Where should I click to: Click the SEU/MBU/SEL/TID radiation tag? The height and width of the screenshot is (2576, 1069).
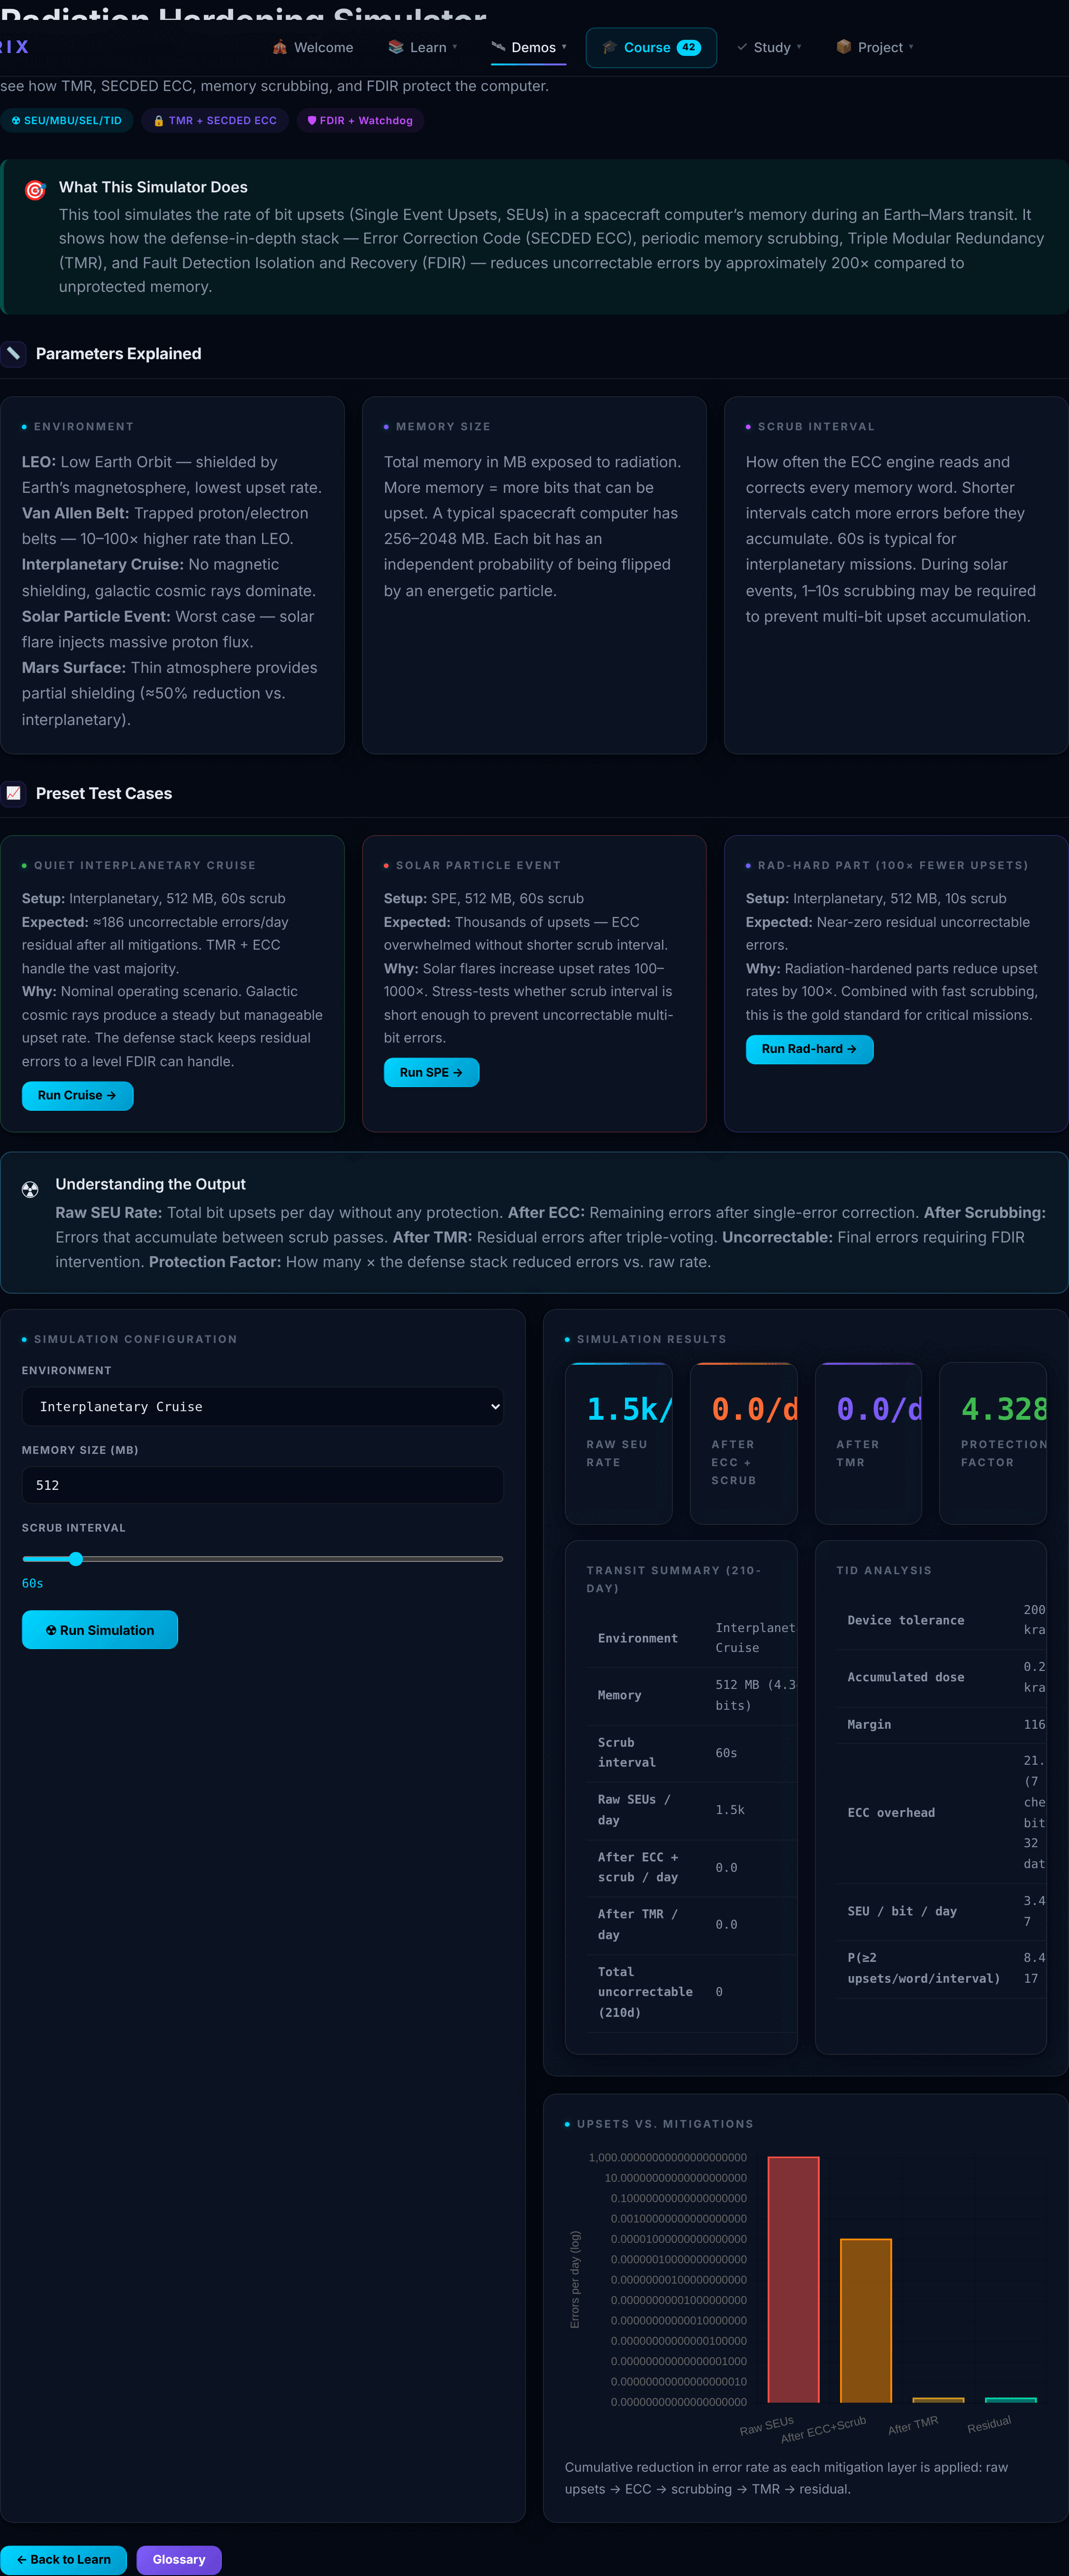(x=67, y=121)
